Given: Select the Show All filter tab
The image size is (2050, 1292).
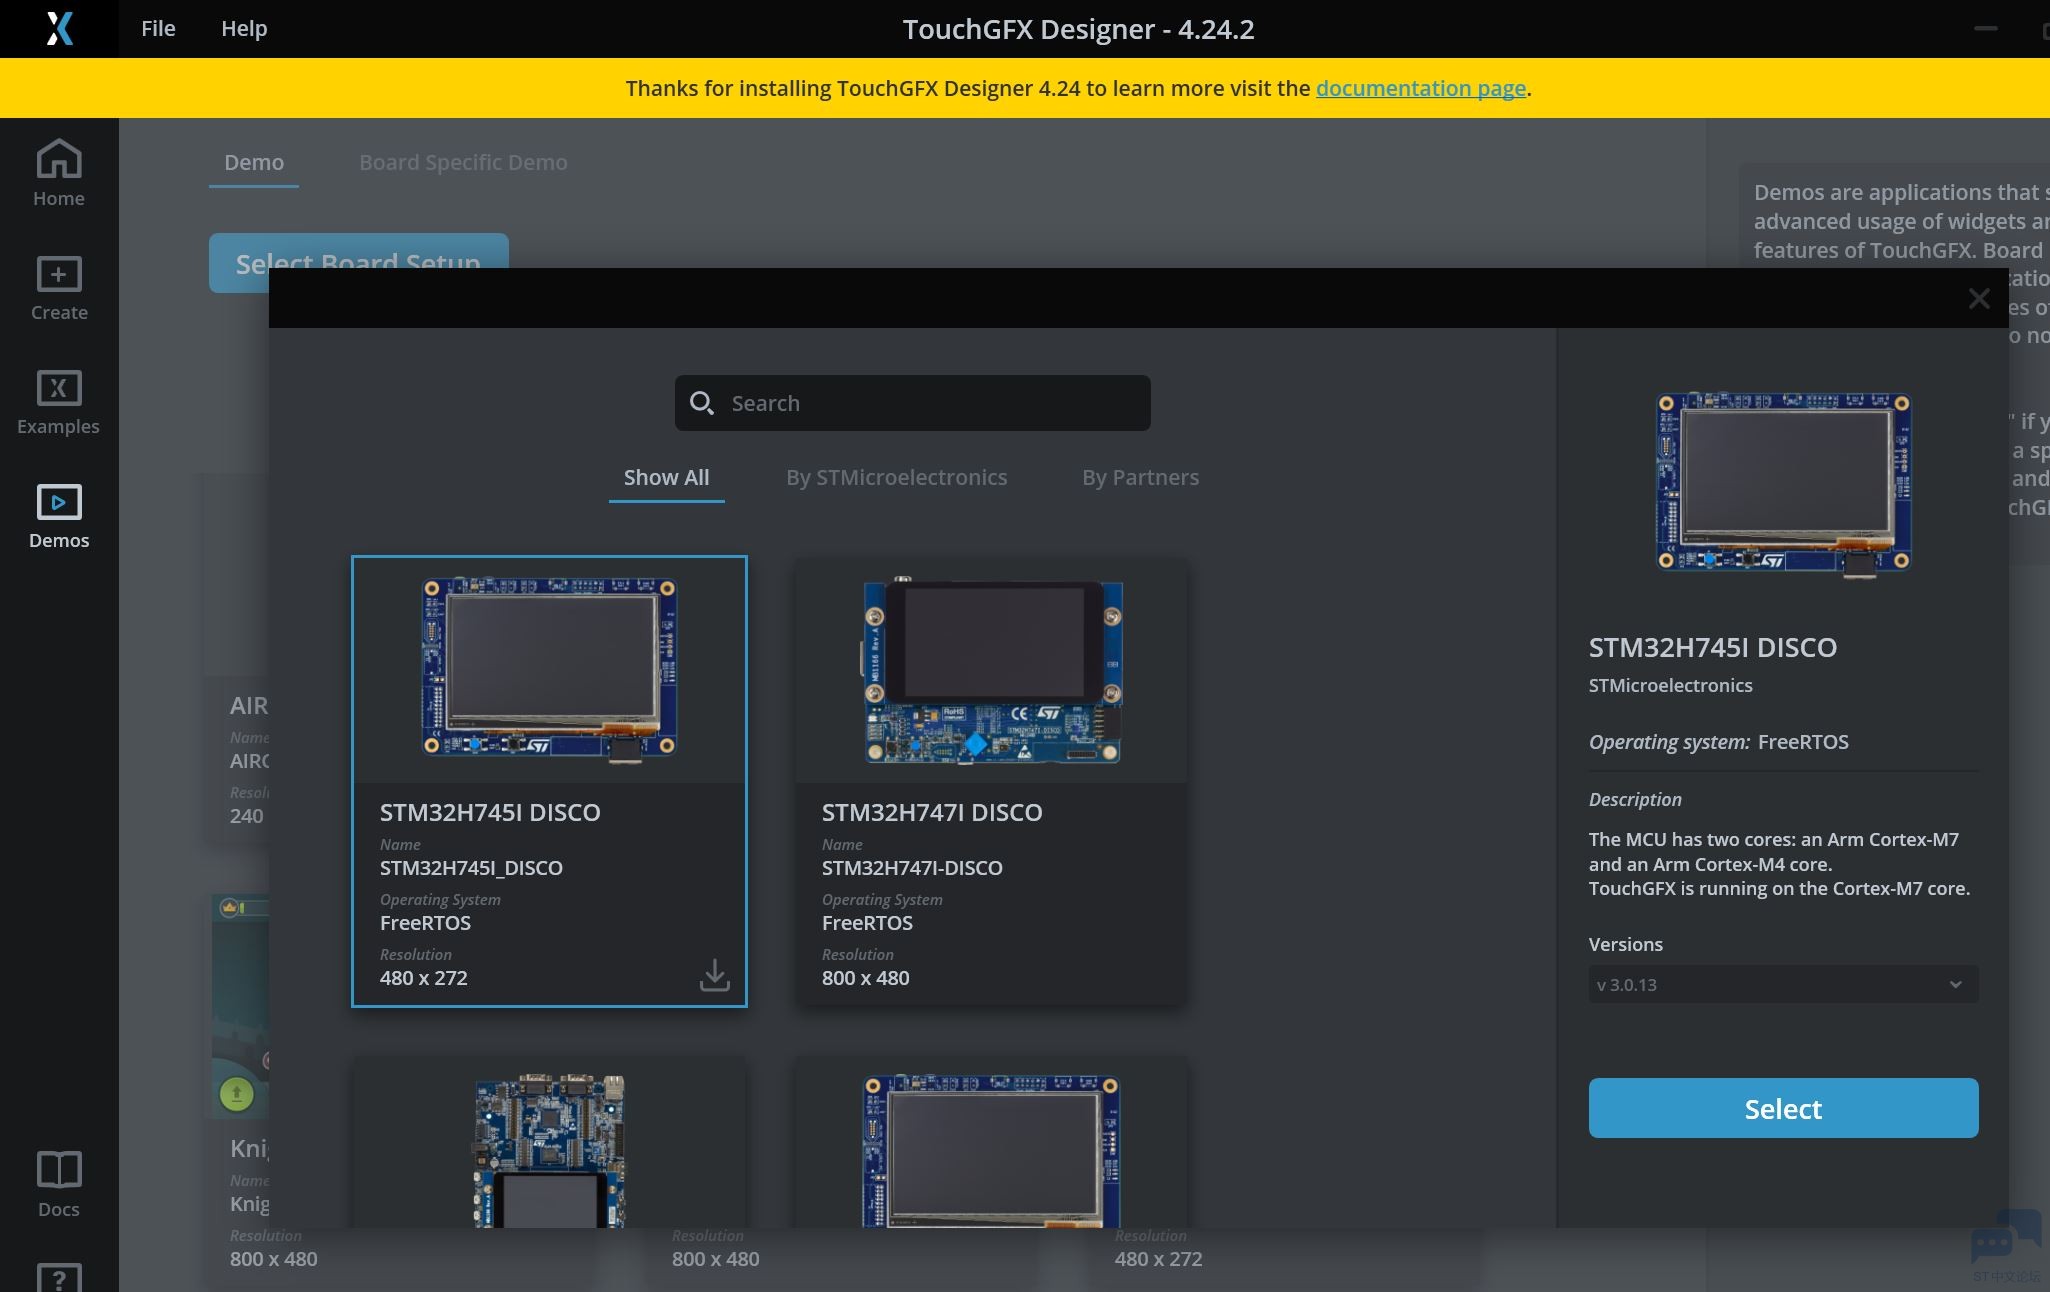Looking at the screenshot, I should click(x=667, y=478).
